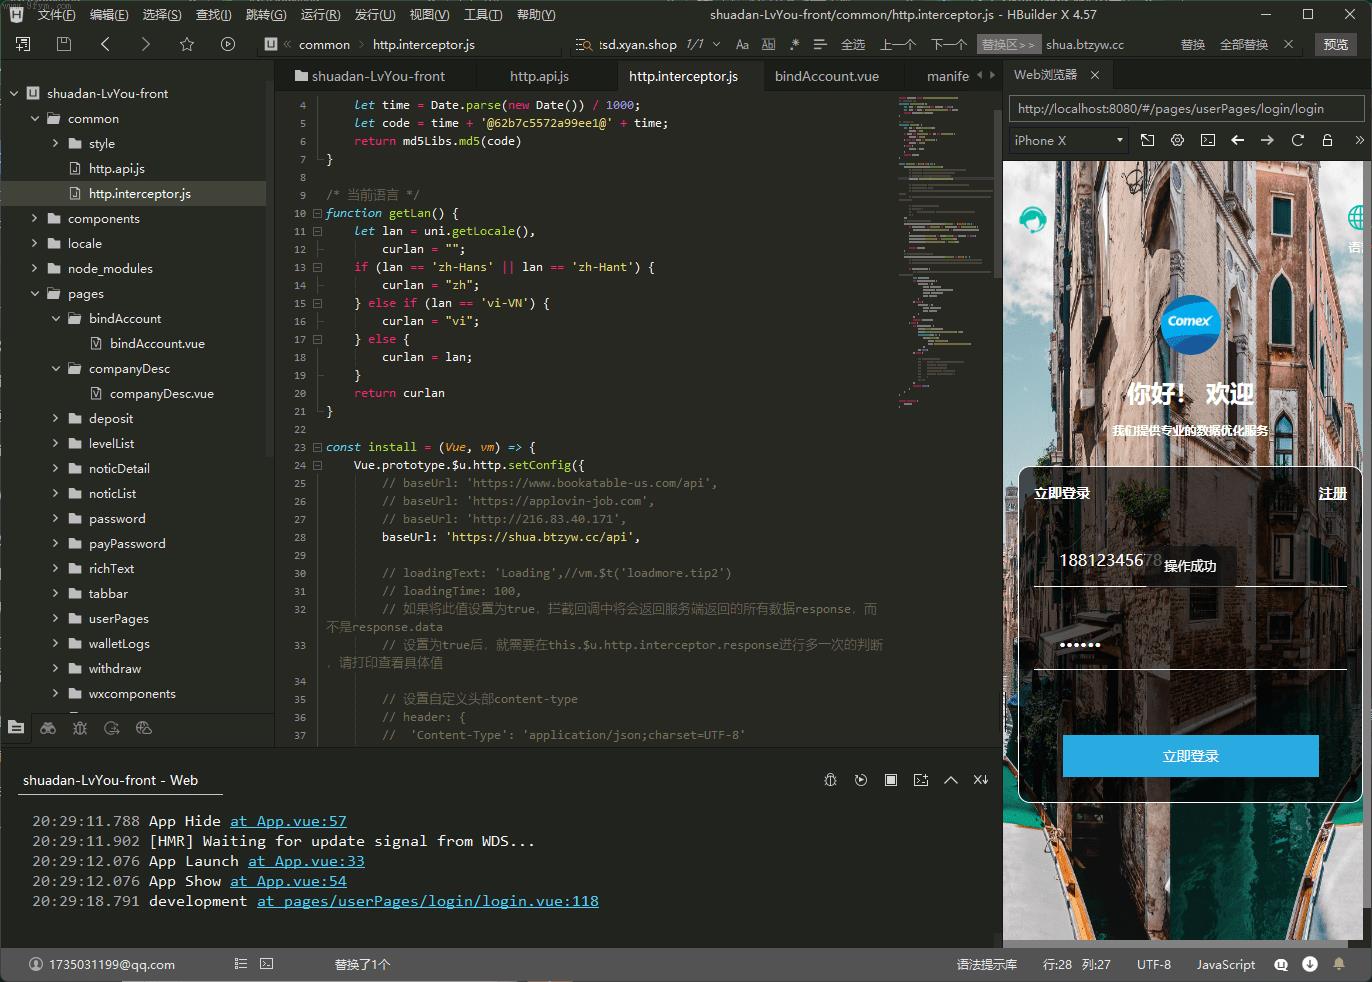This screenshot has height=982, width=1372.
Task: Stop the running console with square icon
Action: click(891, 780)
